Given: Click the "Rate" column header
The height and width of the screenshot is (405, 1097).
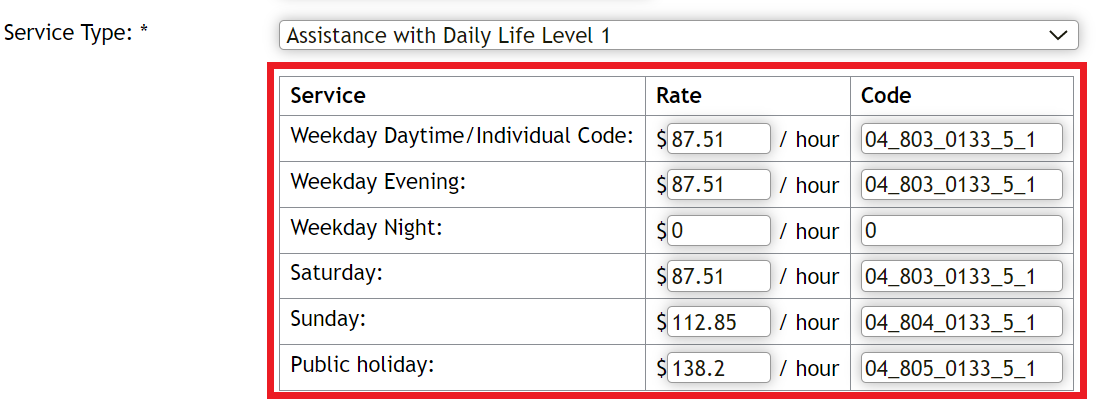Looking at the screenshot, I should click(x=679, y=96).
